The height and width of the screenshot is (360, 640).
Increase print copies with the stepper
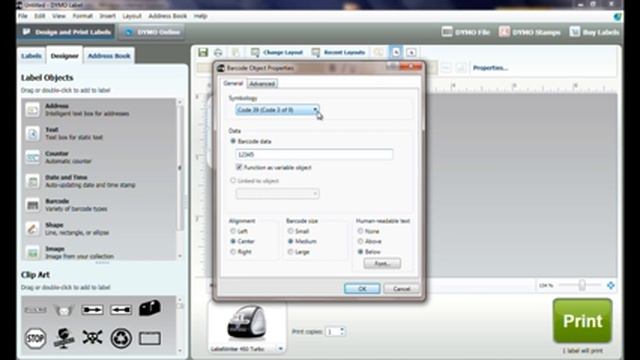point(342,329)
